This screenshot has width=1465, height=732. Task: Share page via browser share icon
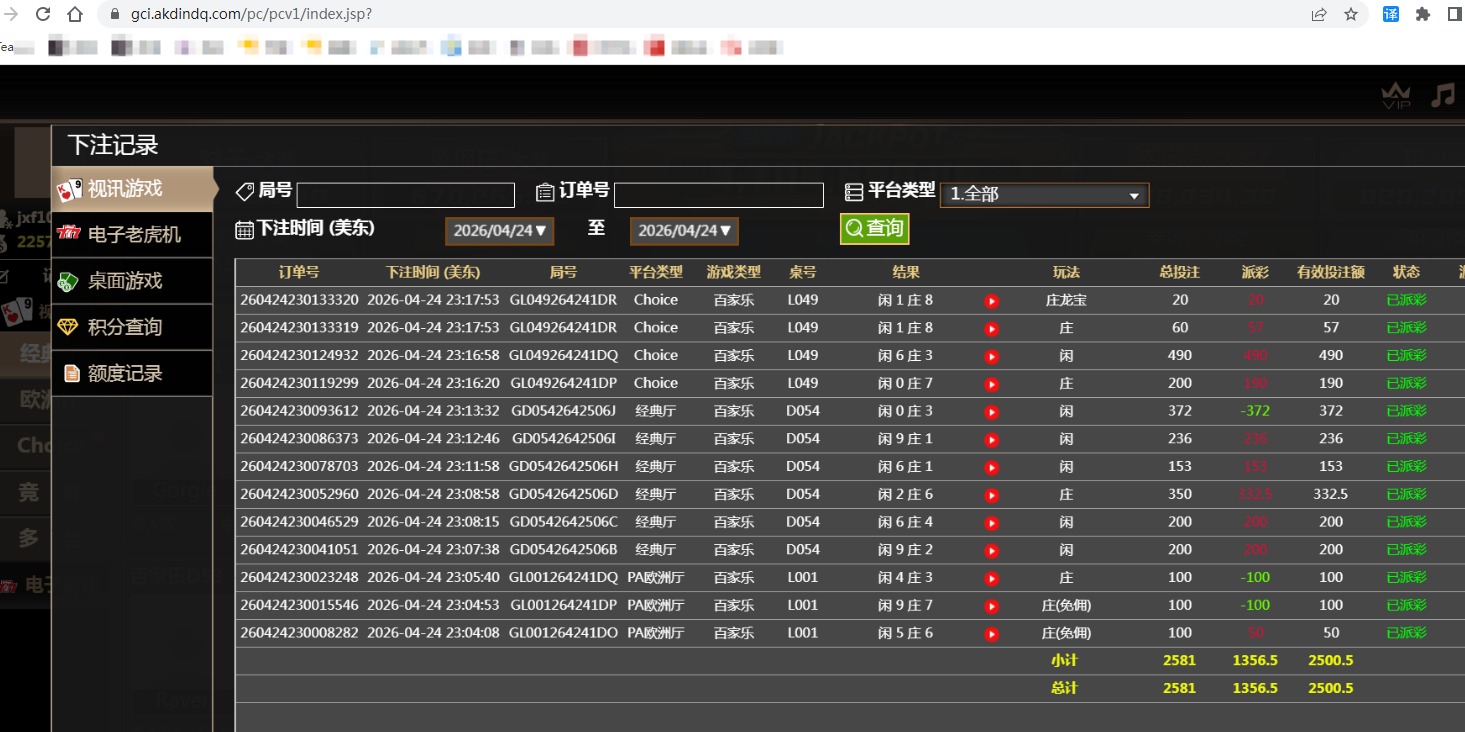coord(1319,14)
